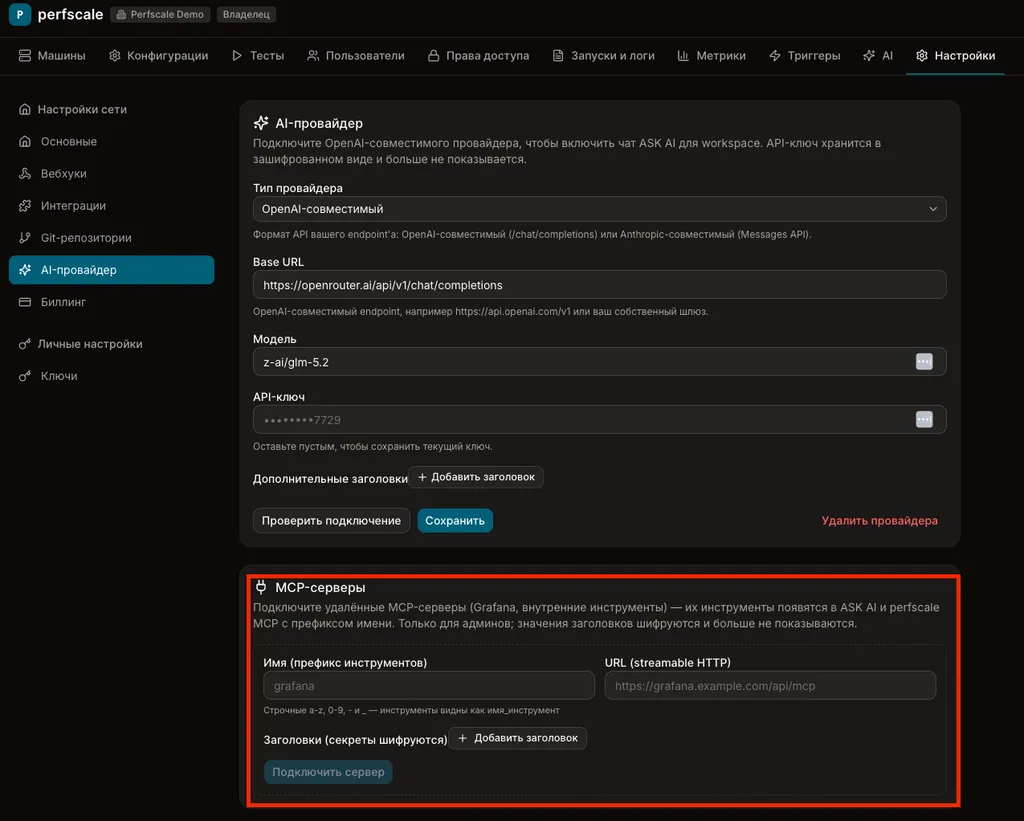Click the Подключить сервер button
Viewport: 1024px width, 821px height.
[x=328, y=772]
